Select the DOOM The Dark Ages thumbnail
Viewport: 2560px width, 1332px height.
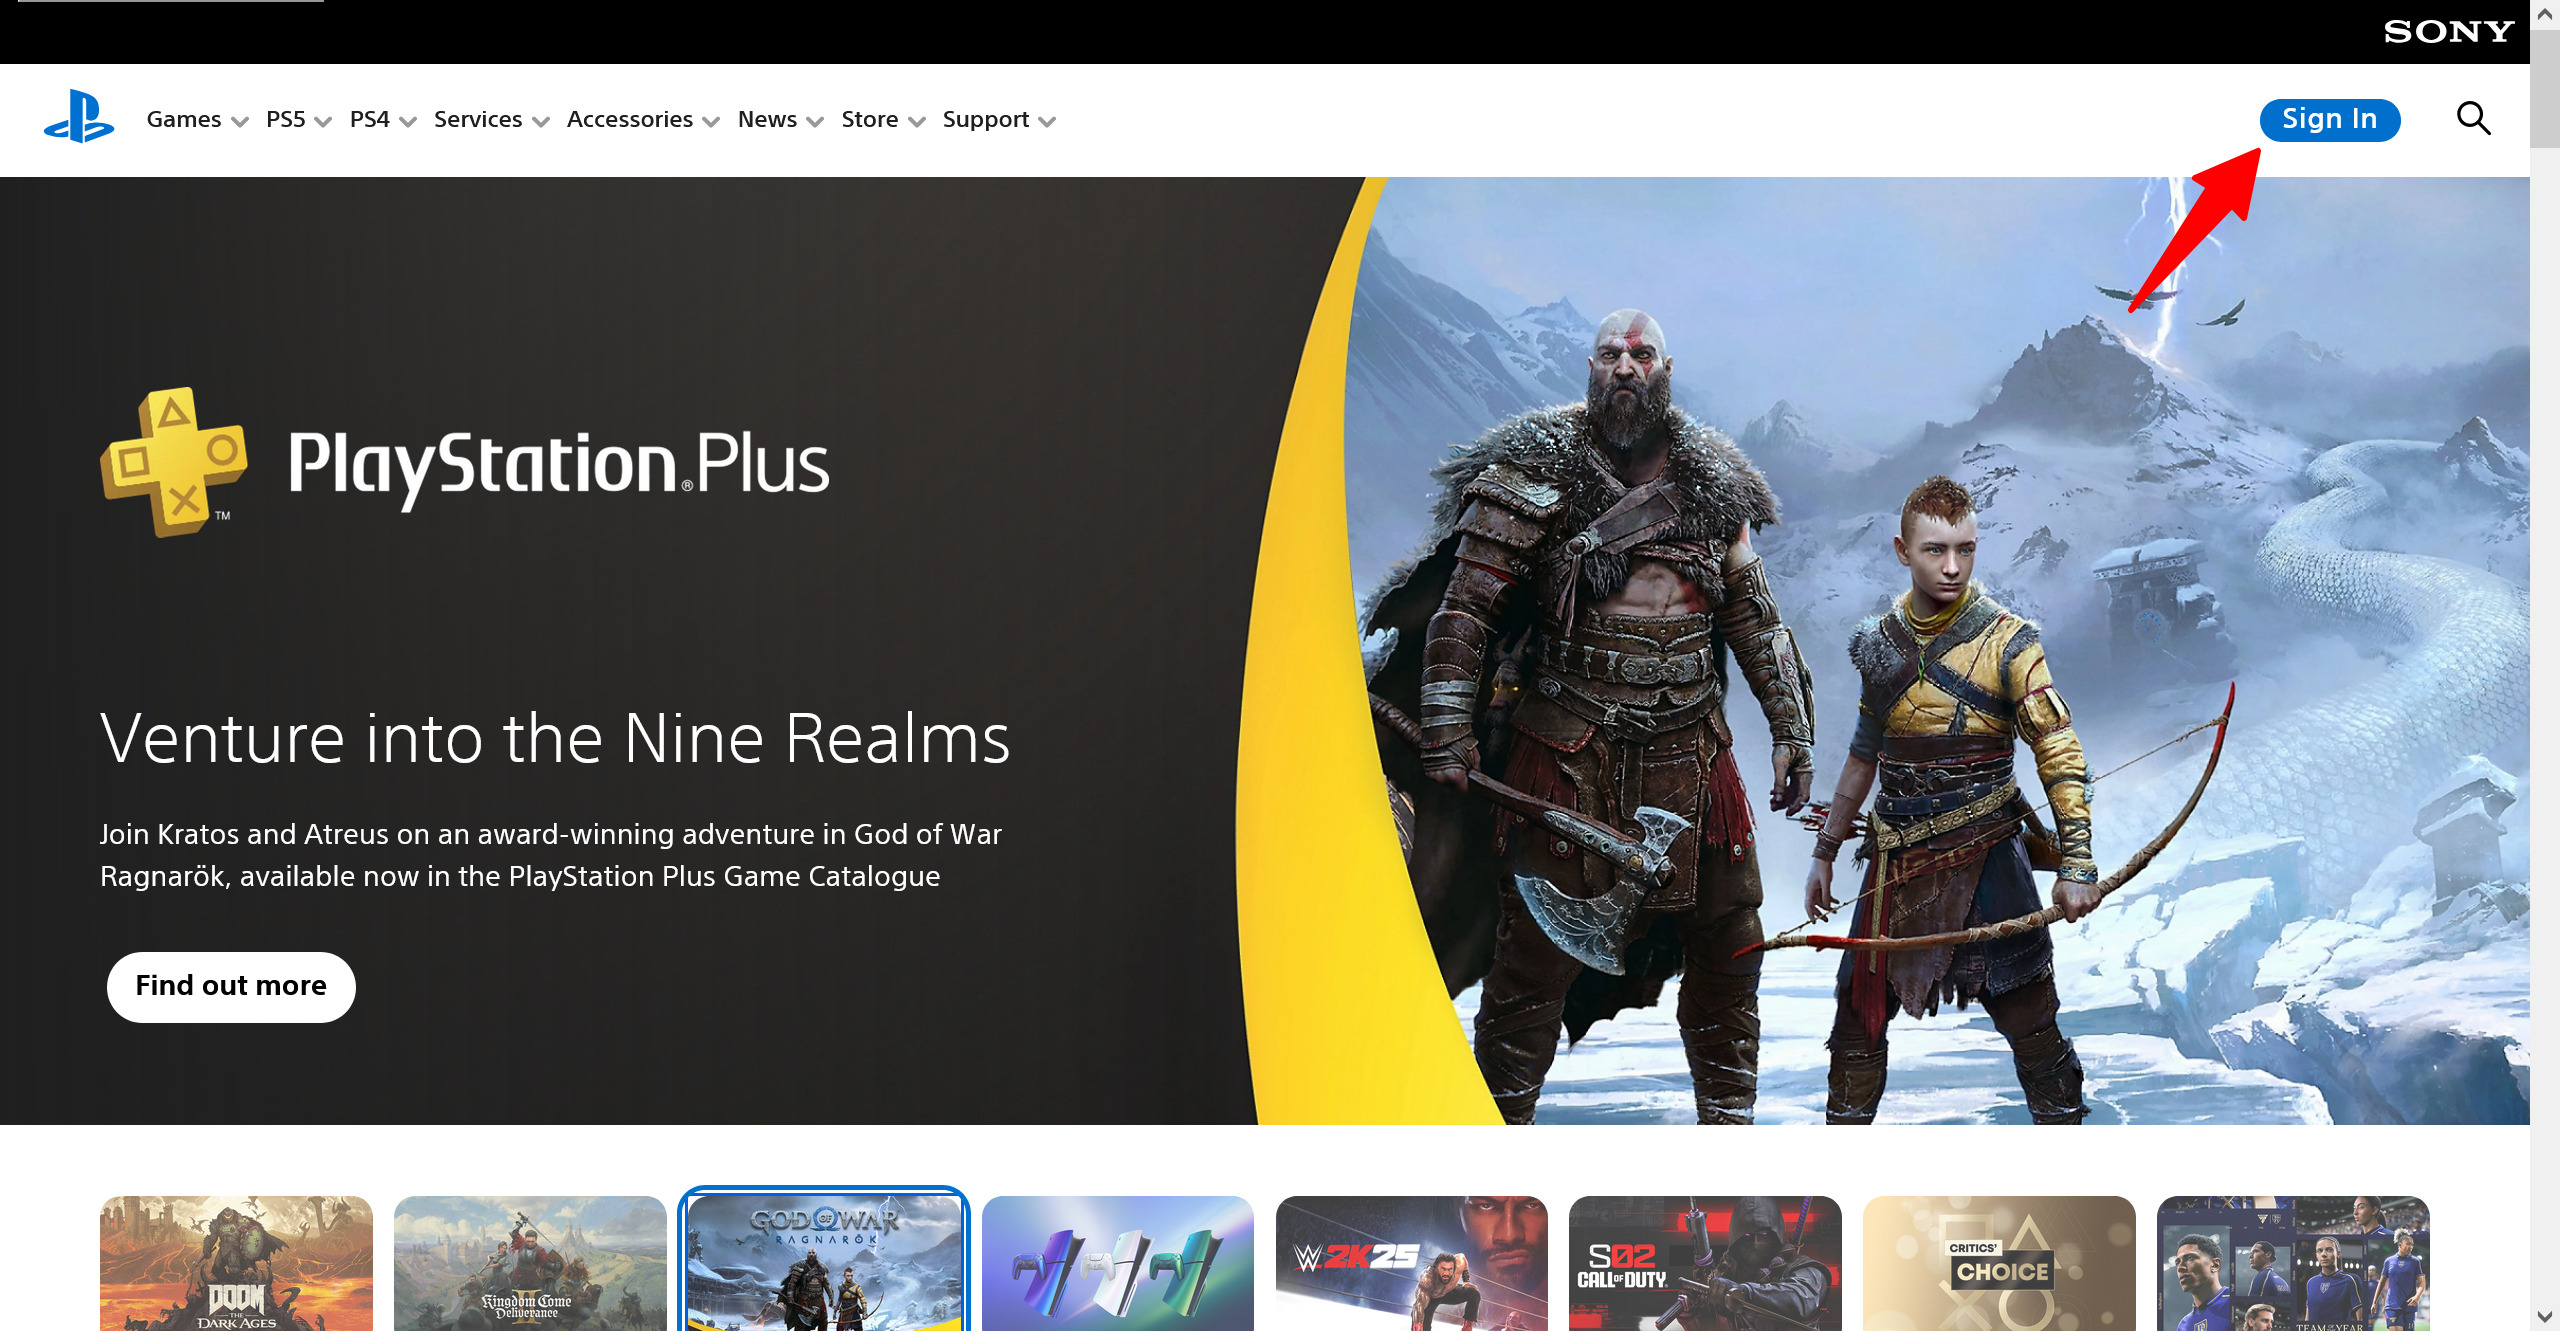click(x=236, y=1264)
